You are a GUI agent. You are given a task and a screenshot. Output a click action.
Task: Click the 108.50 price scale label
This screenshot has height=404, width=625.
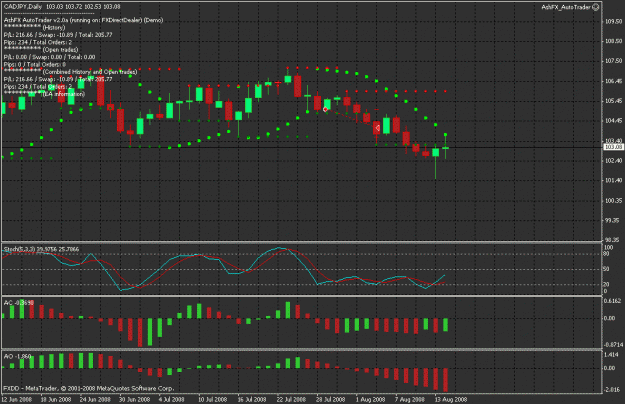614,41
